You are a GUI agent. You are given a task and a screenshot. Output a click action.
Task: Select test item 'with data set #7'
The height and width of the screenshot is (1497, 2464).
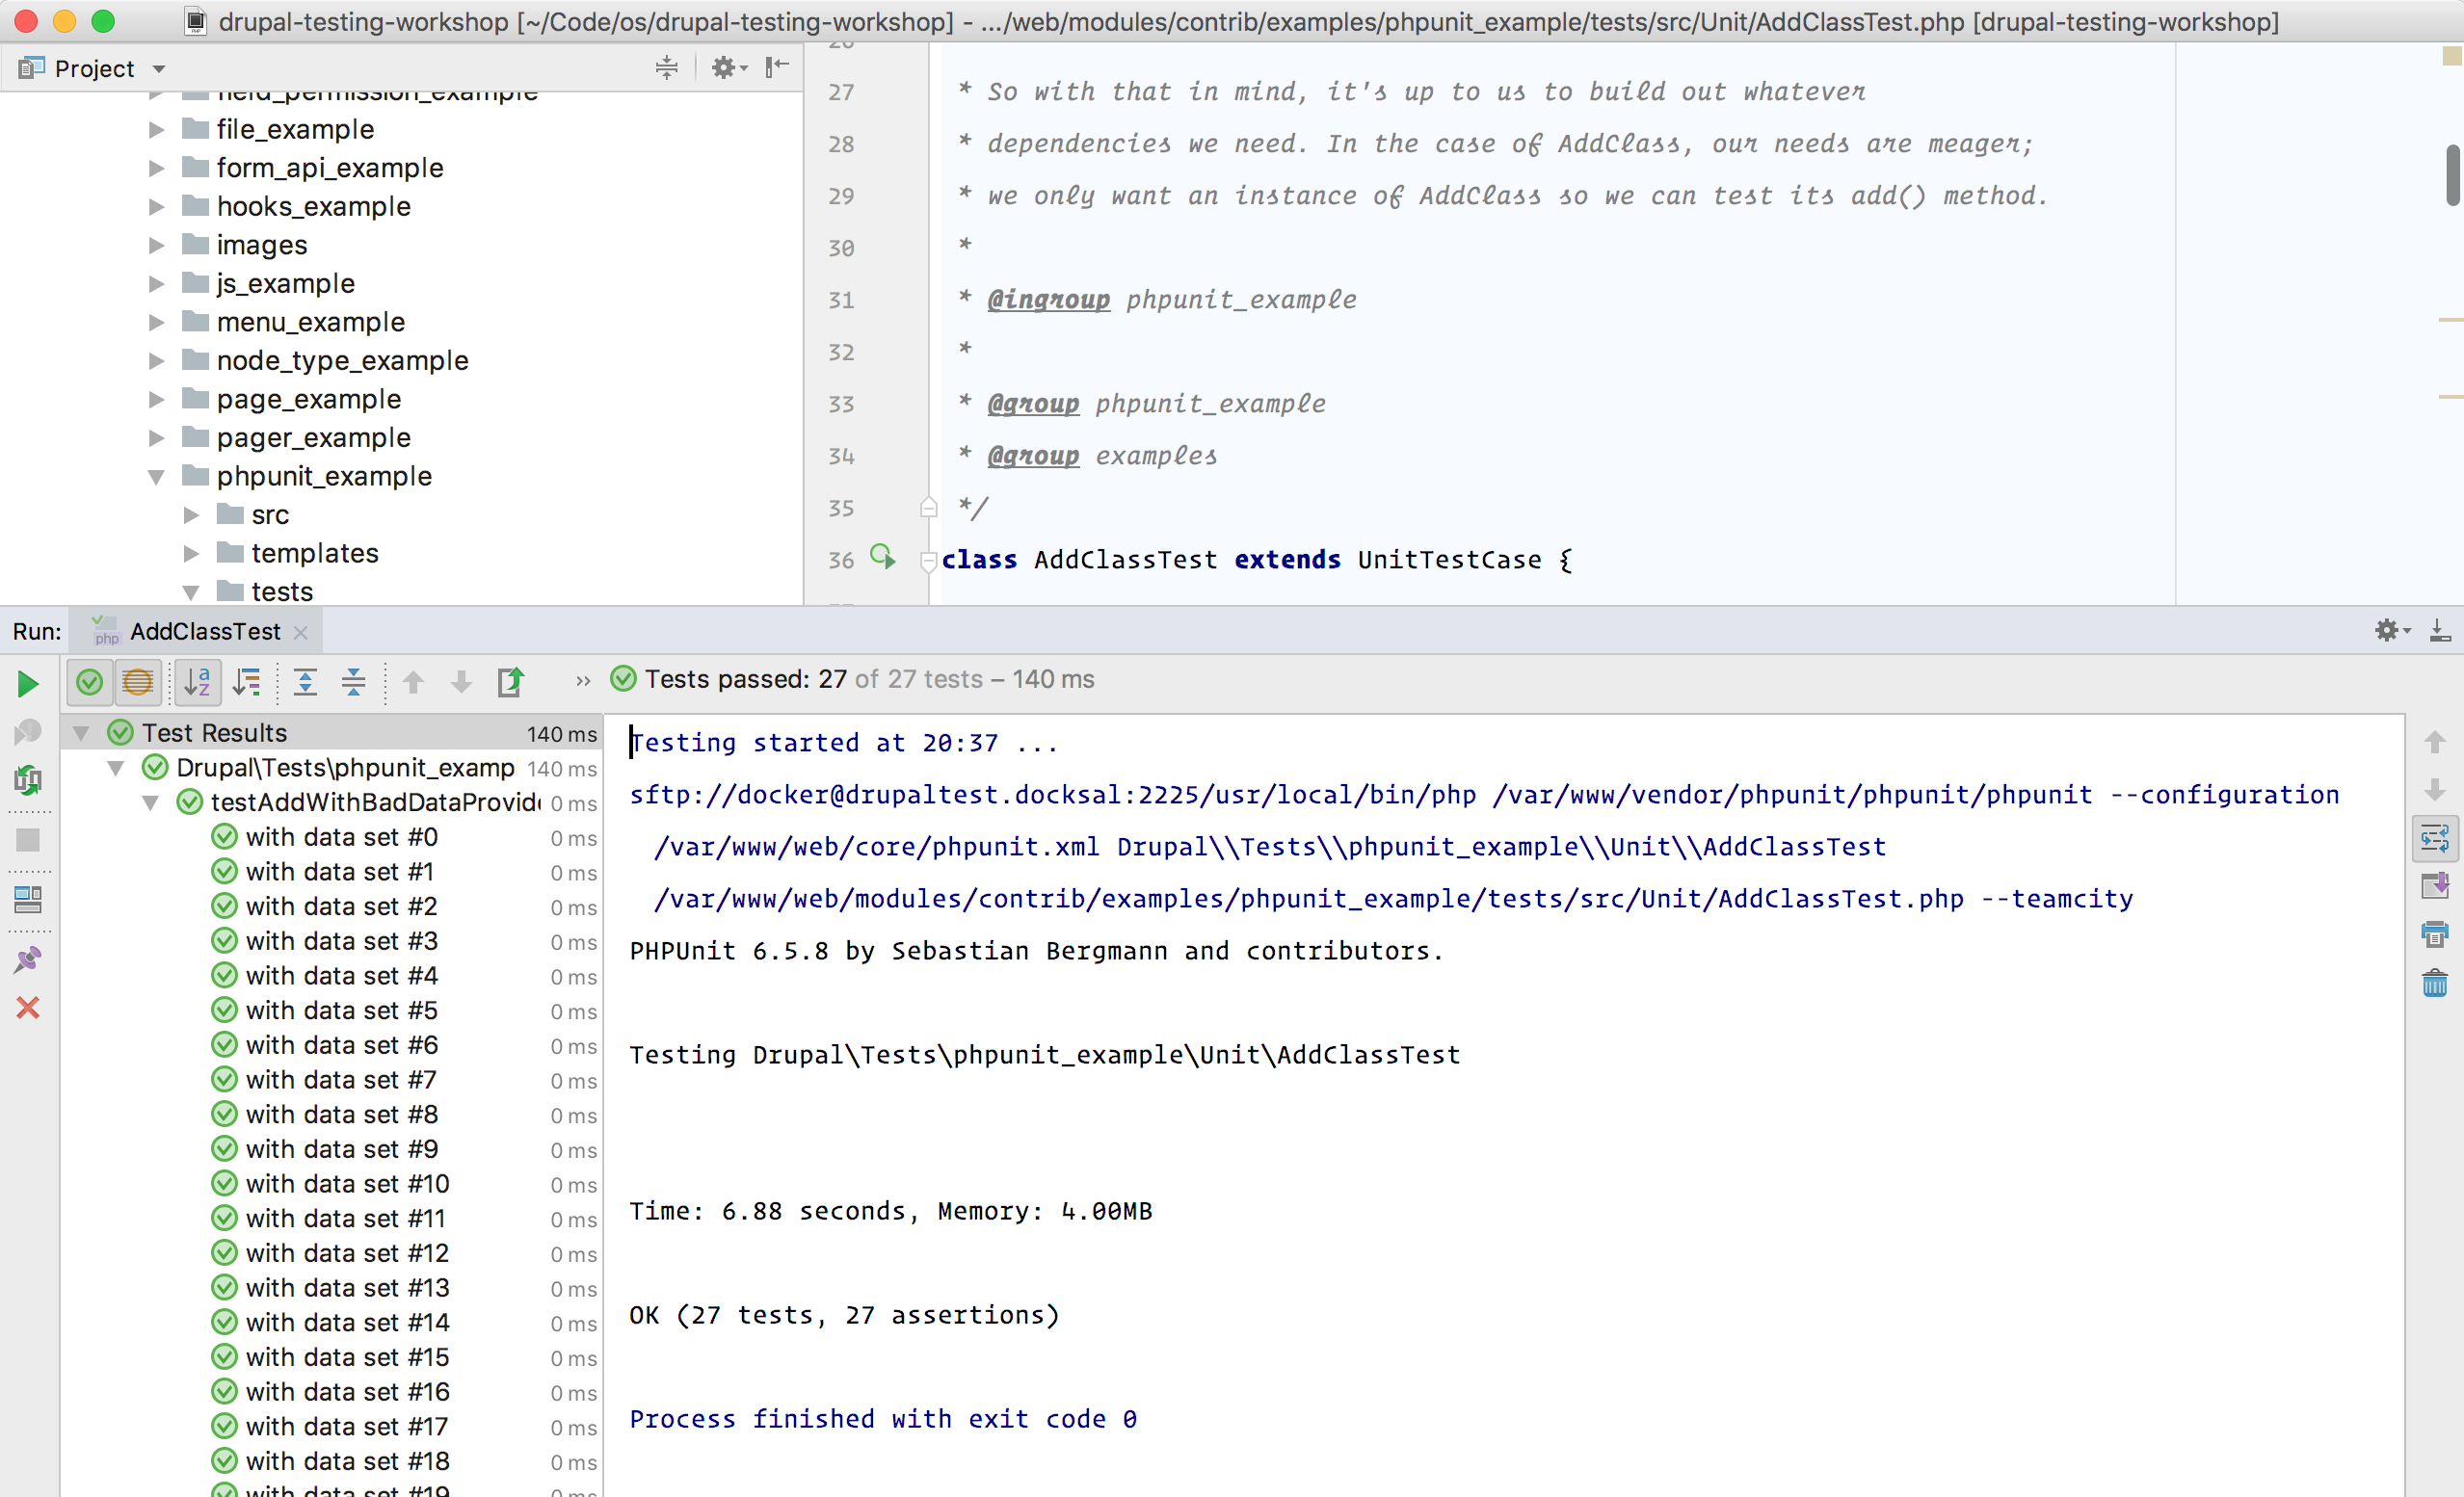tap(340, 1080)
